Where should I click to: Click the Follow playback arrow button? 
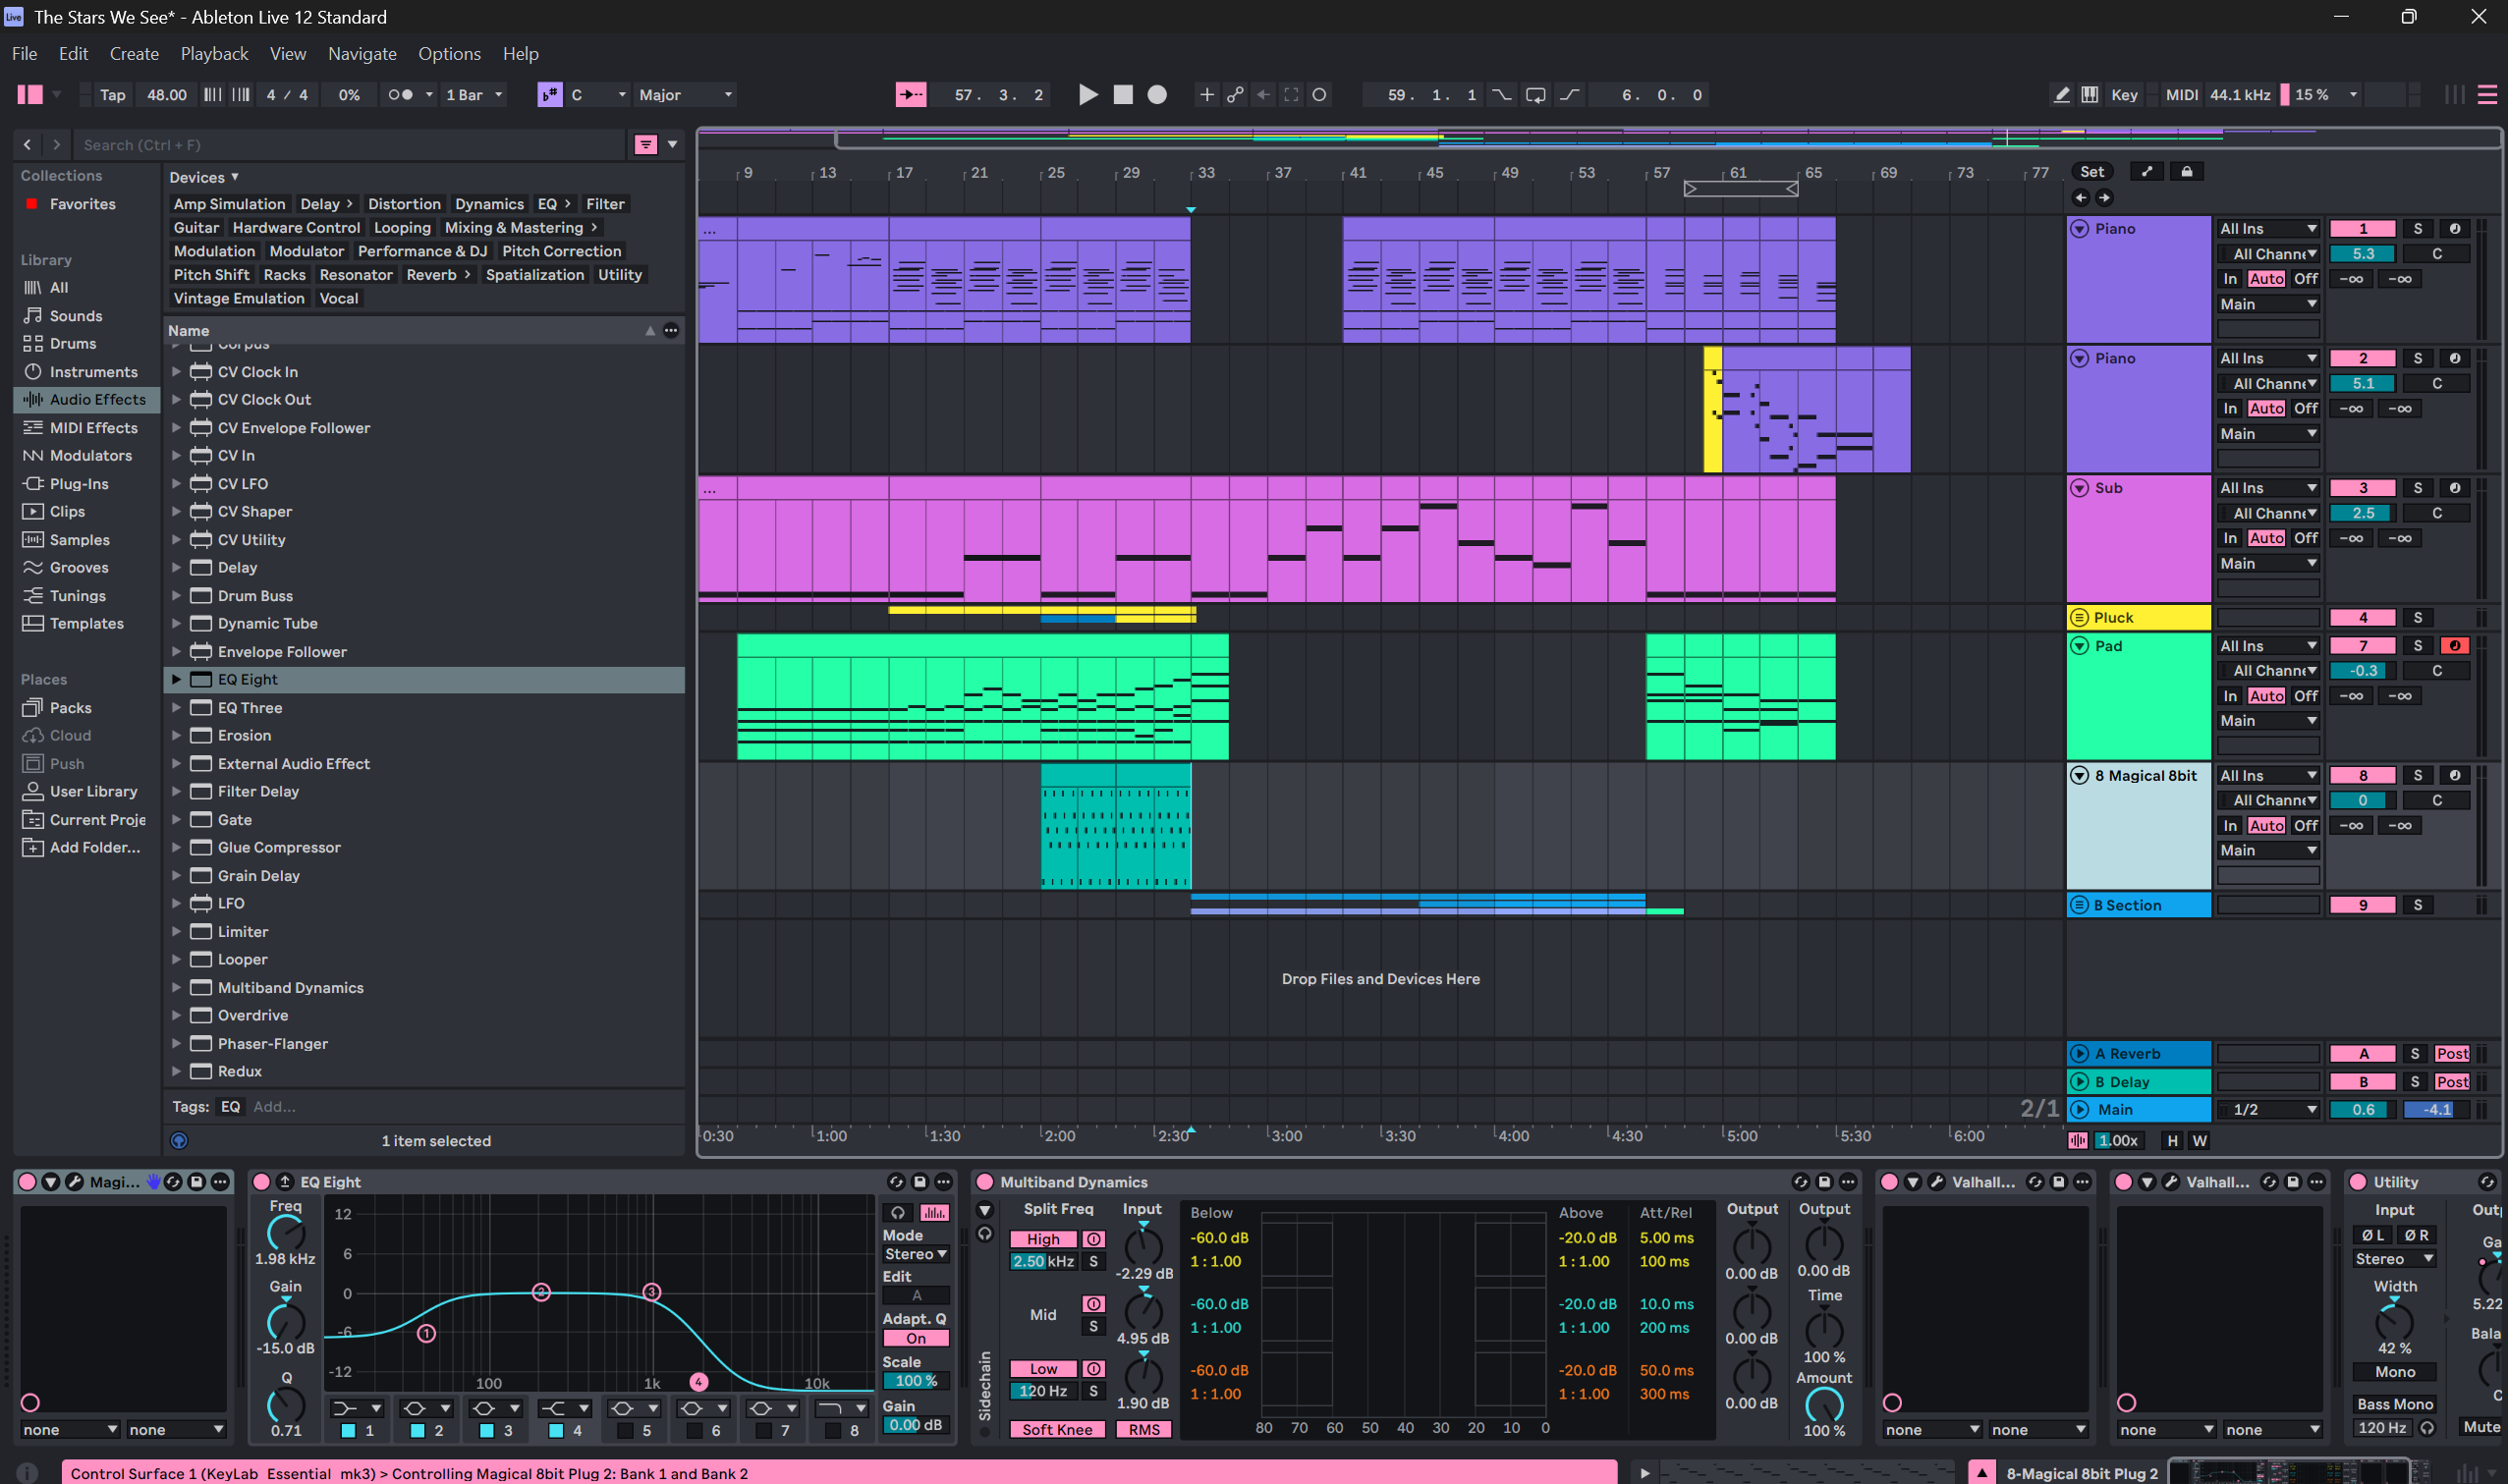tap(910, 95)
